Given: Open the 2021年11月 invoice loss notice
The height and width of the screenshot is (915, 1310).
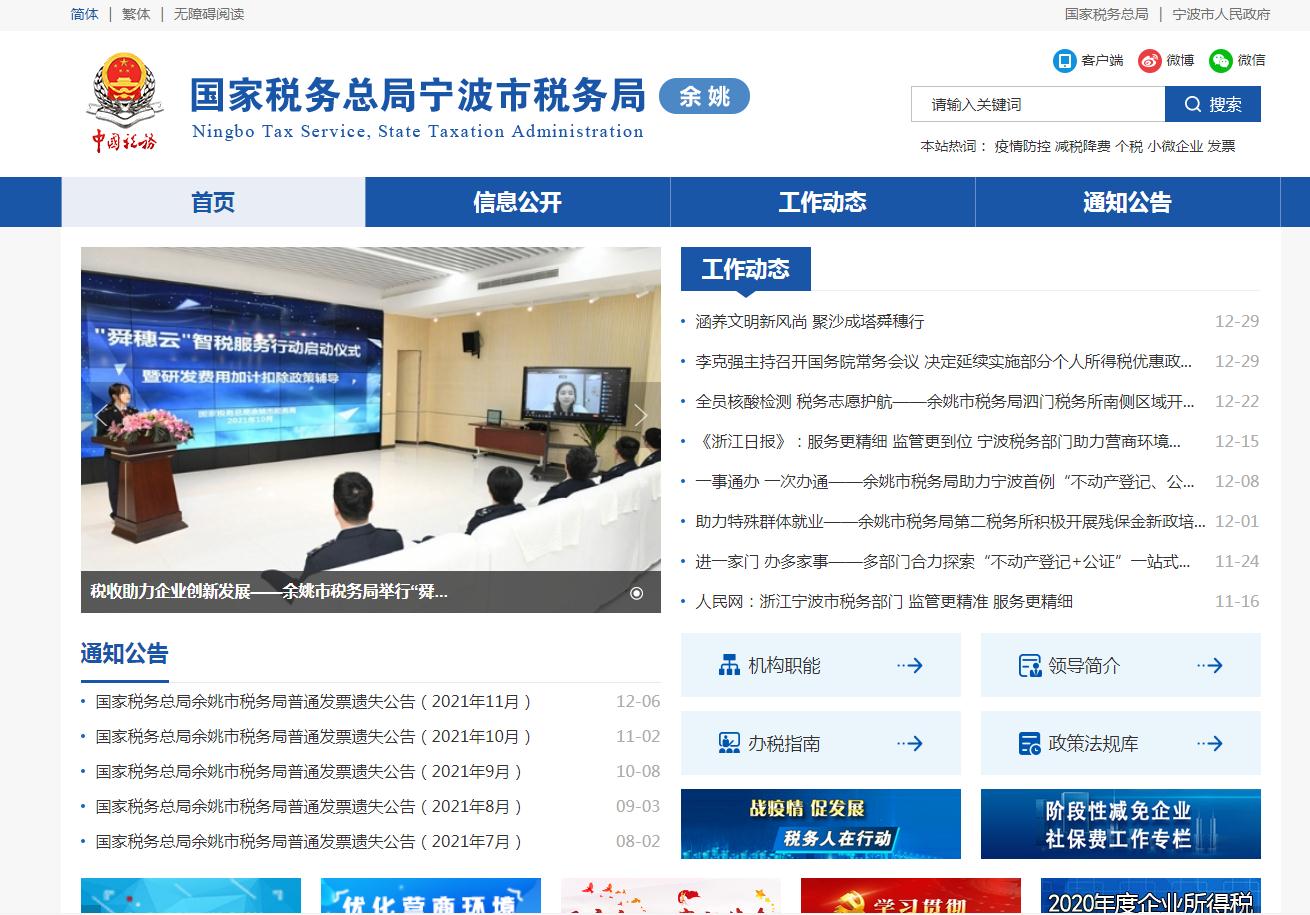Looking at the screenshot, I should click(x=314, y=702).
